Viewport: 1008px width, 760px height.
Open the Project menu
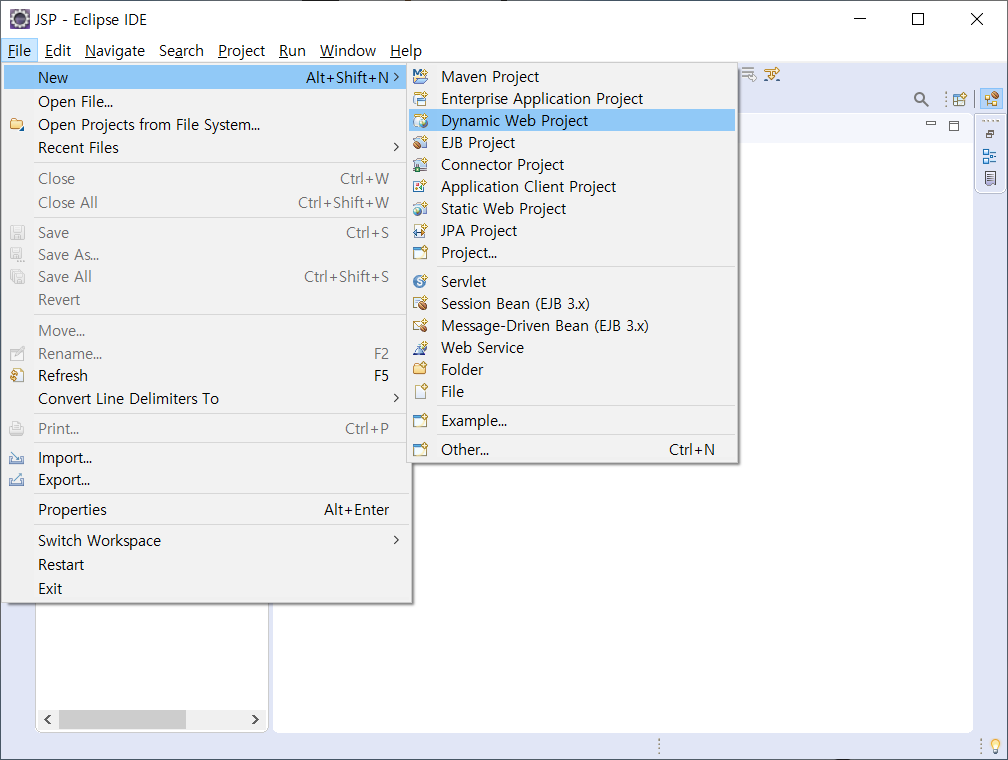(x=241, y=51)
